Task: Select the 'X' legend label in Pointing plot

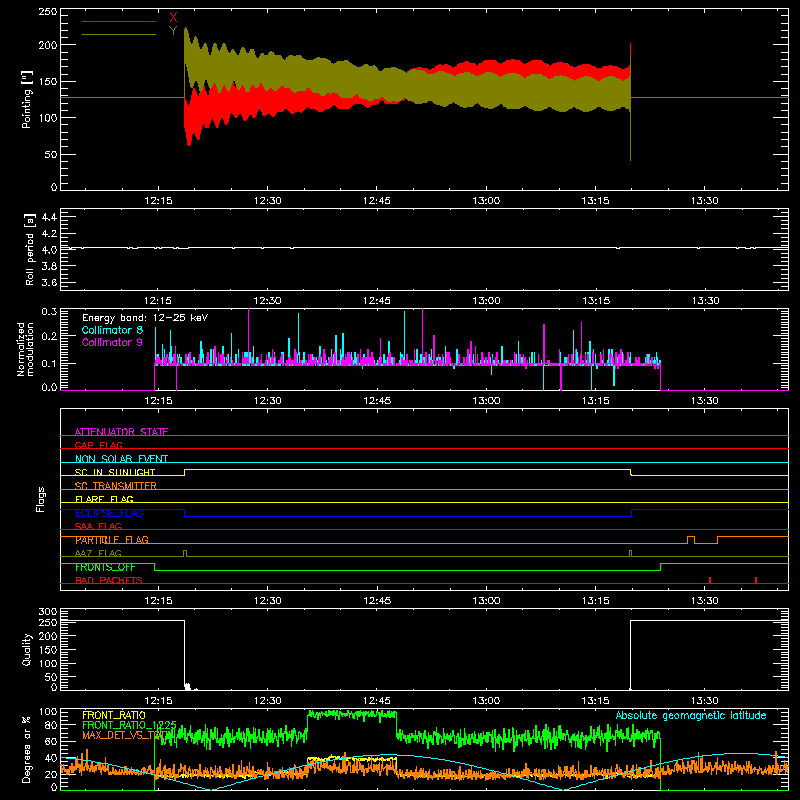Action: [173, 18]
